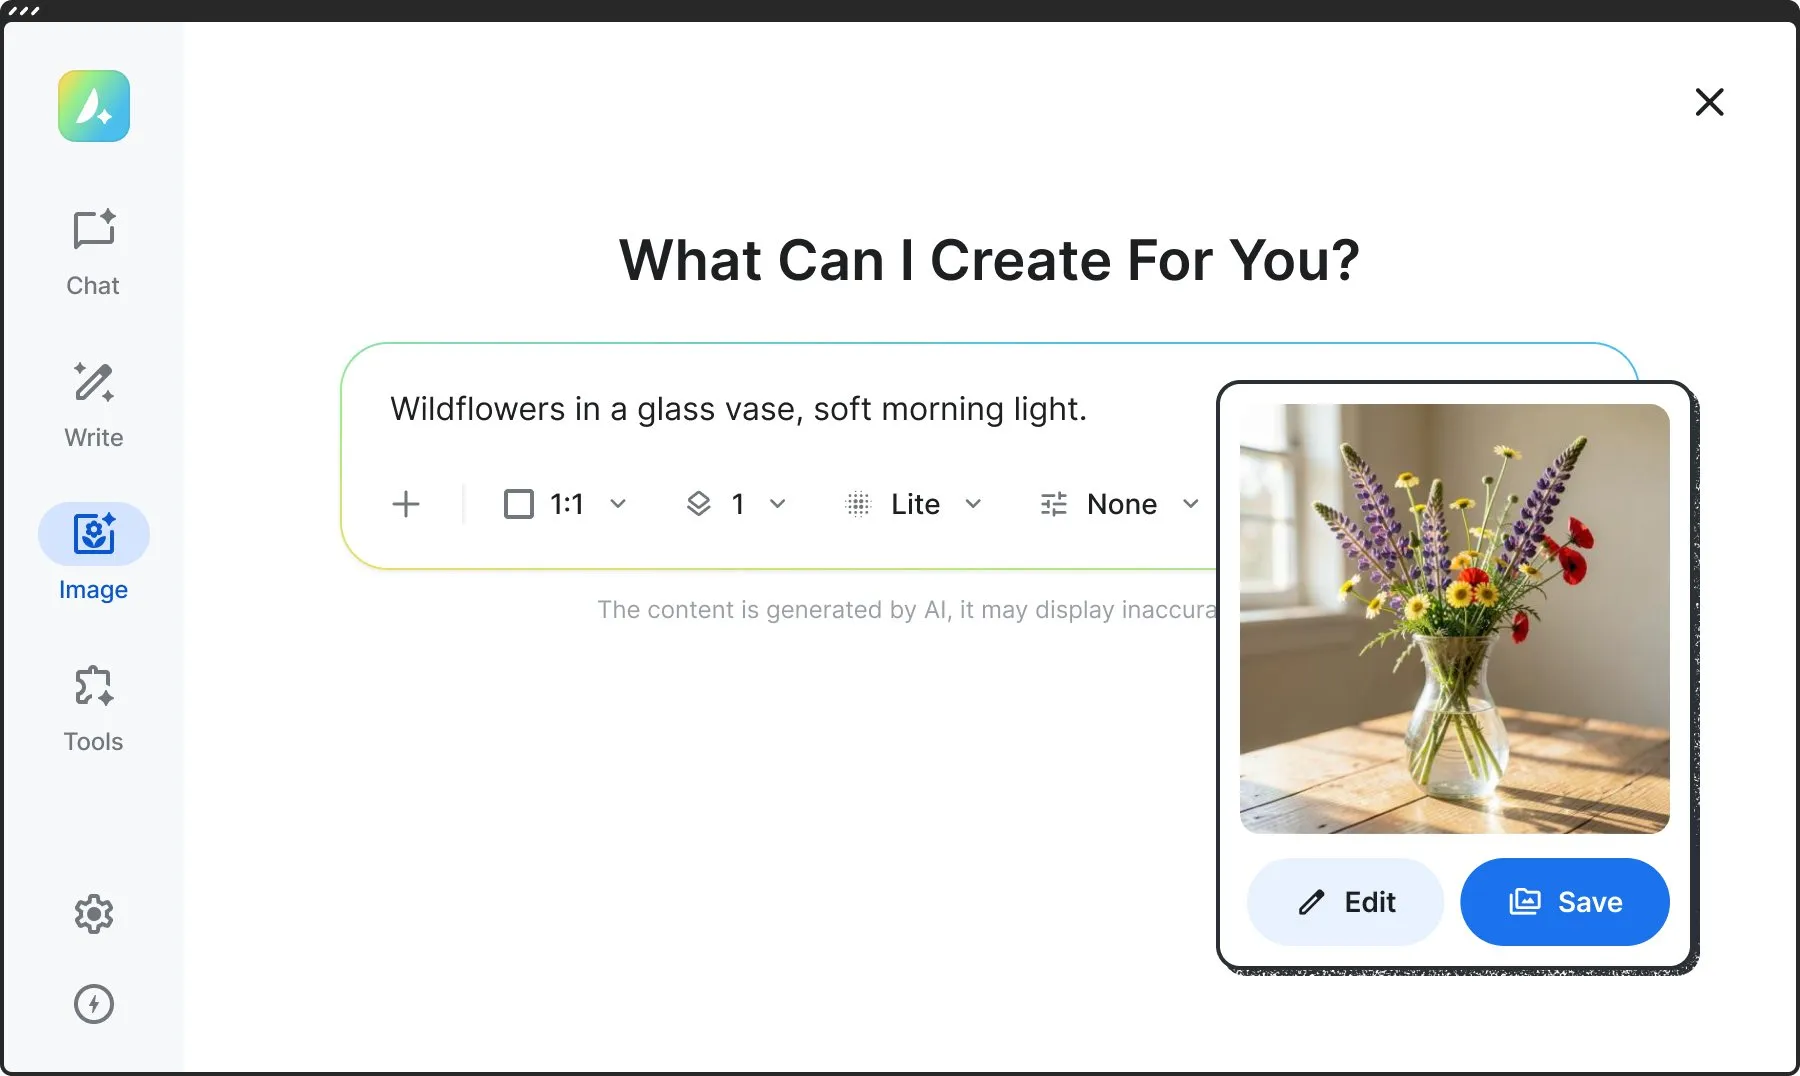Open the 1:1 aspect ratio dropdown

point(566,504)
